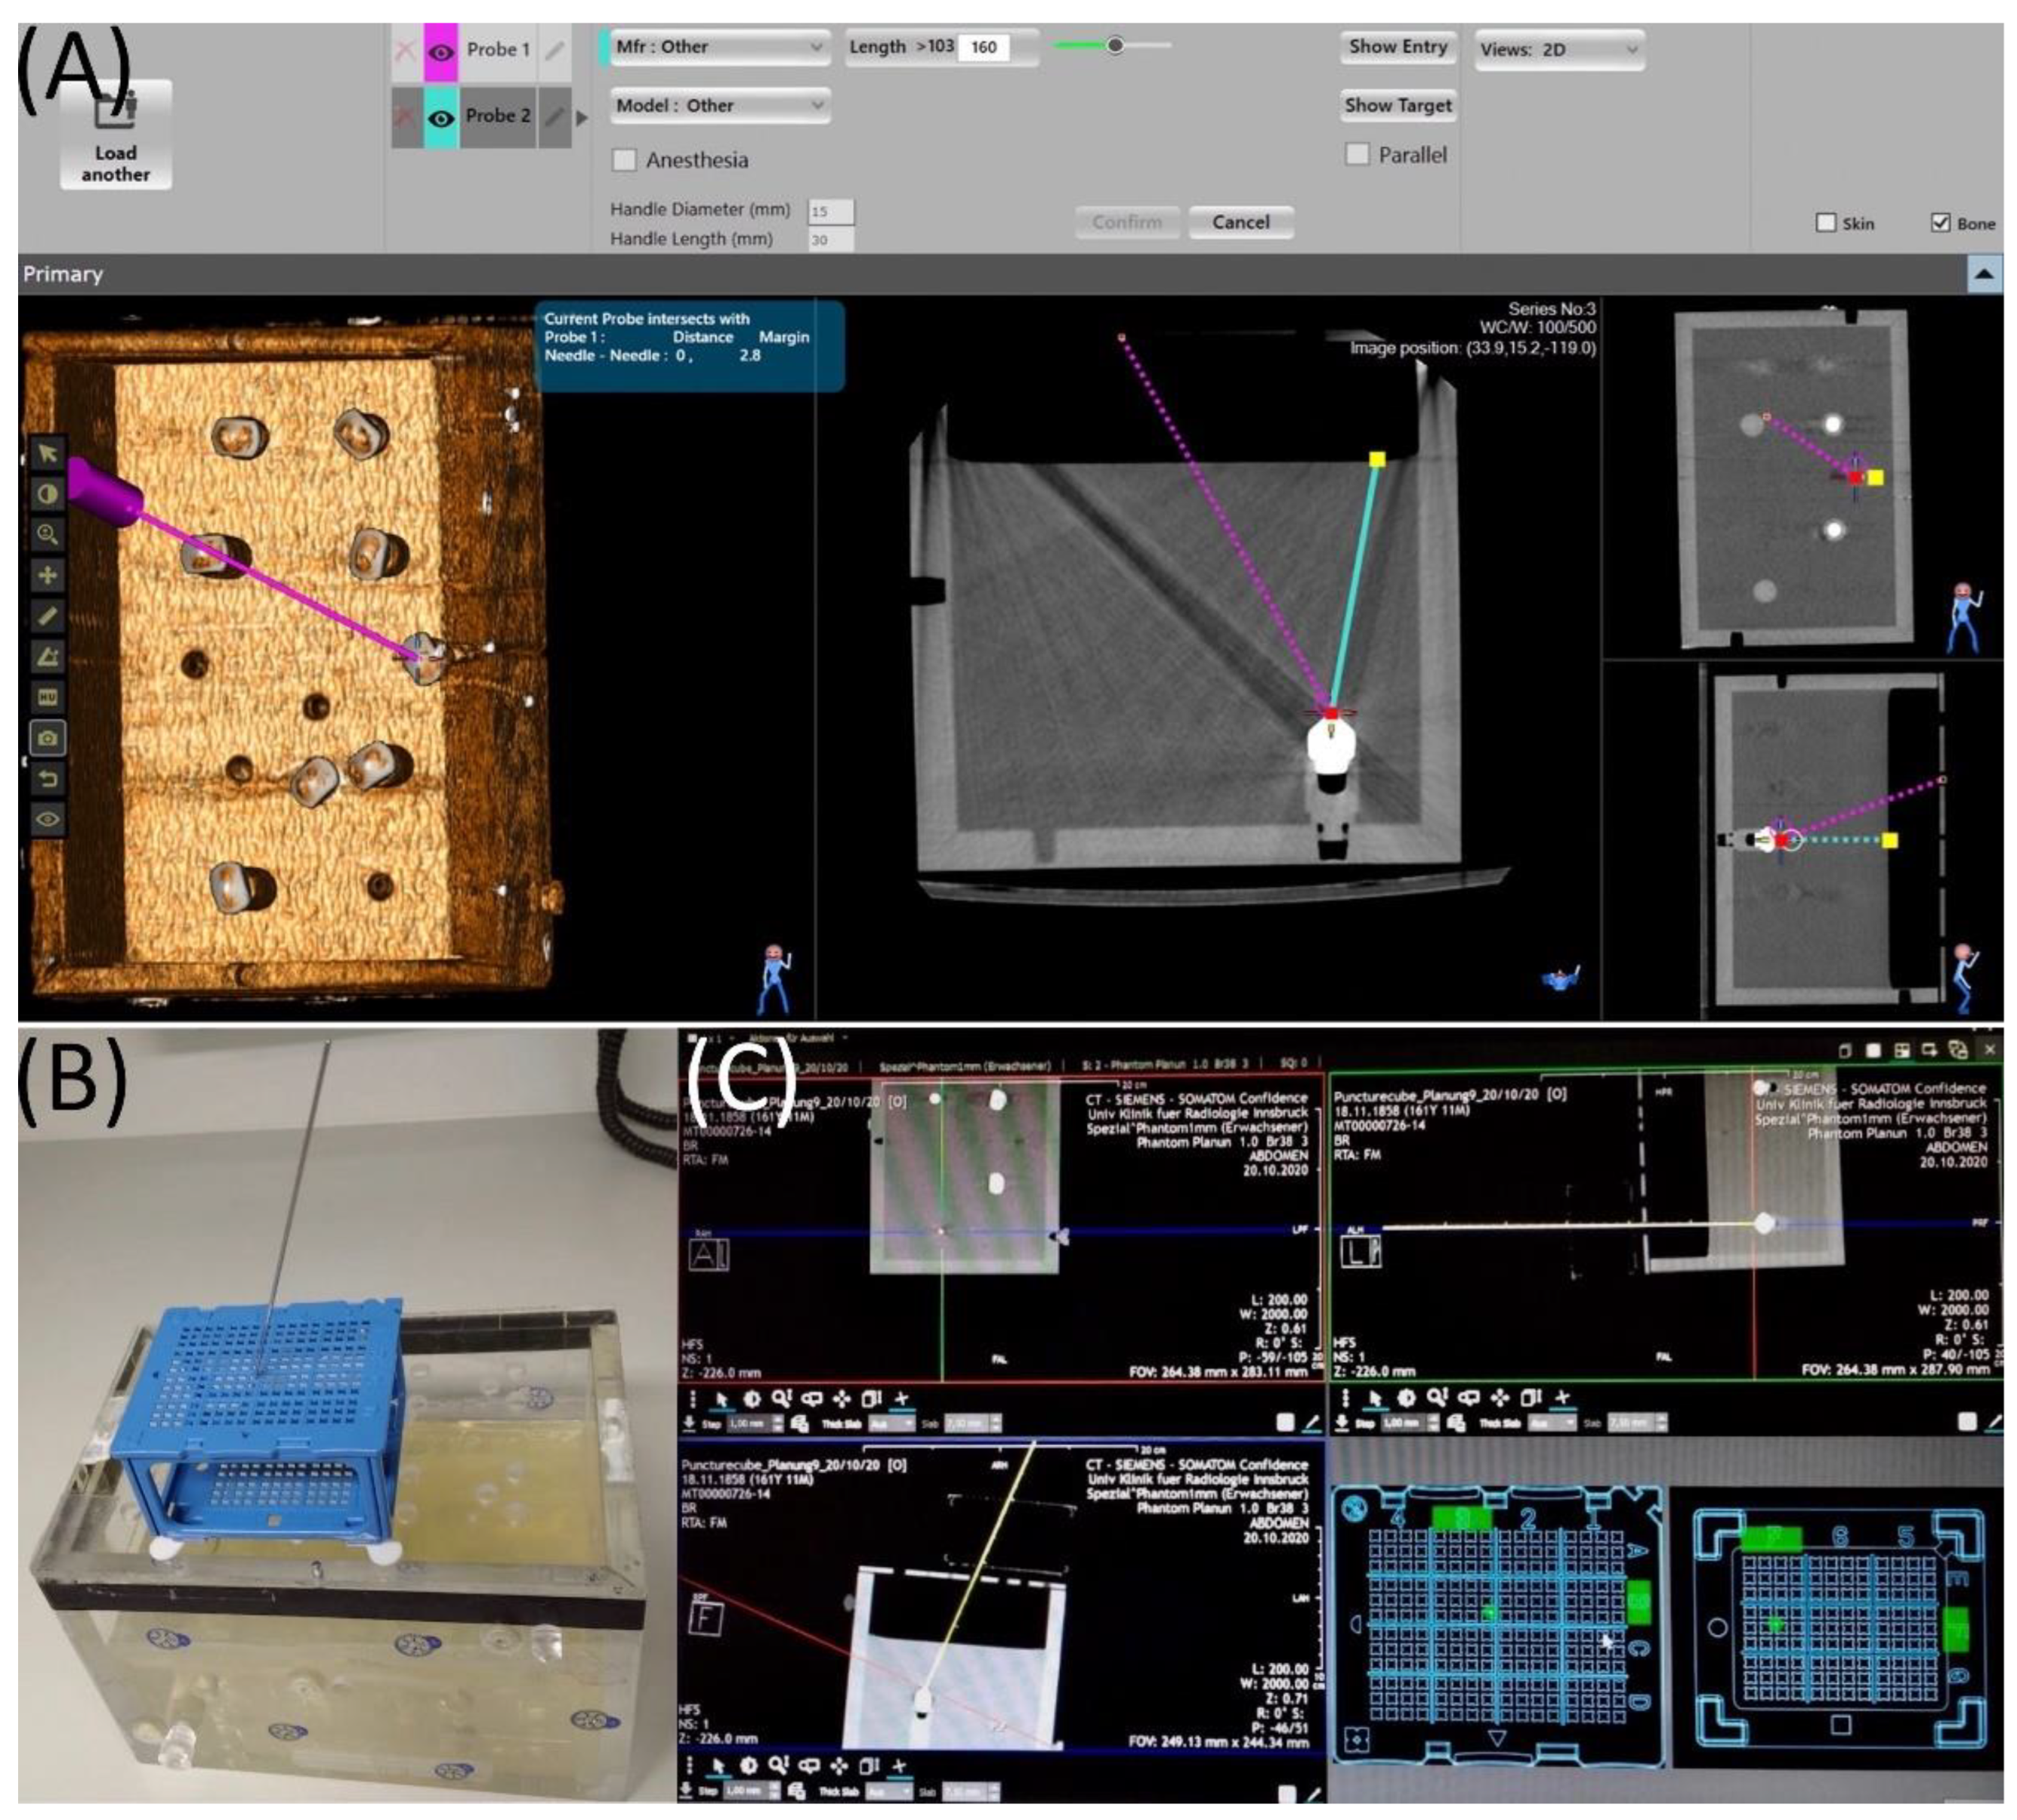The width and height of the screenshot is (2017, 1820).
Task: Toggle Probe 1 visibility eye
Action: click(x=440, y=50)
